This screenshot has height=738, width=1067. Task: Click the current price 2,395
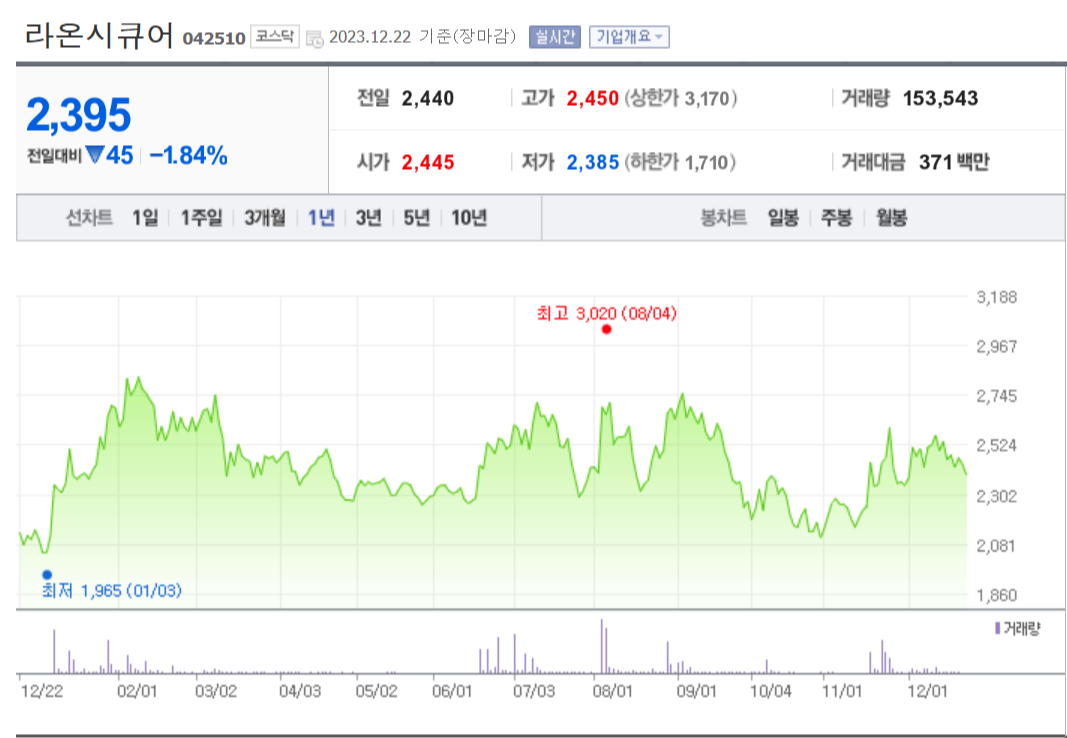(78, 115)
